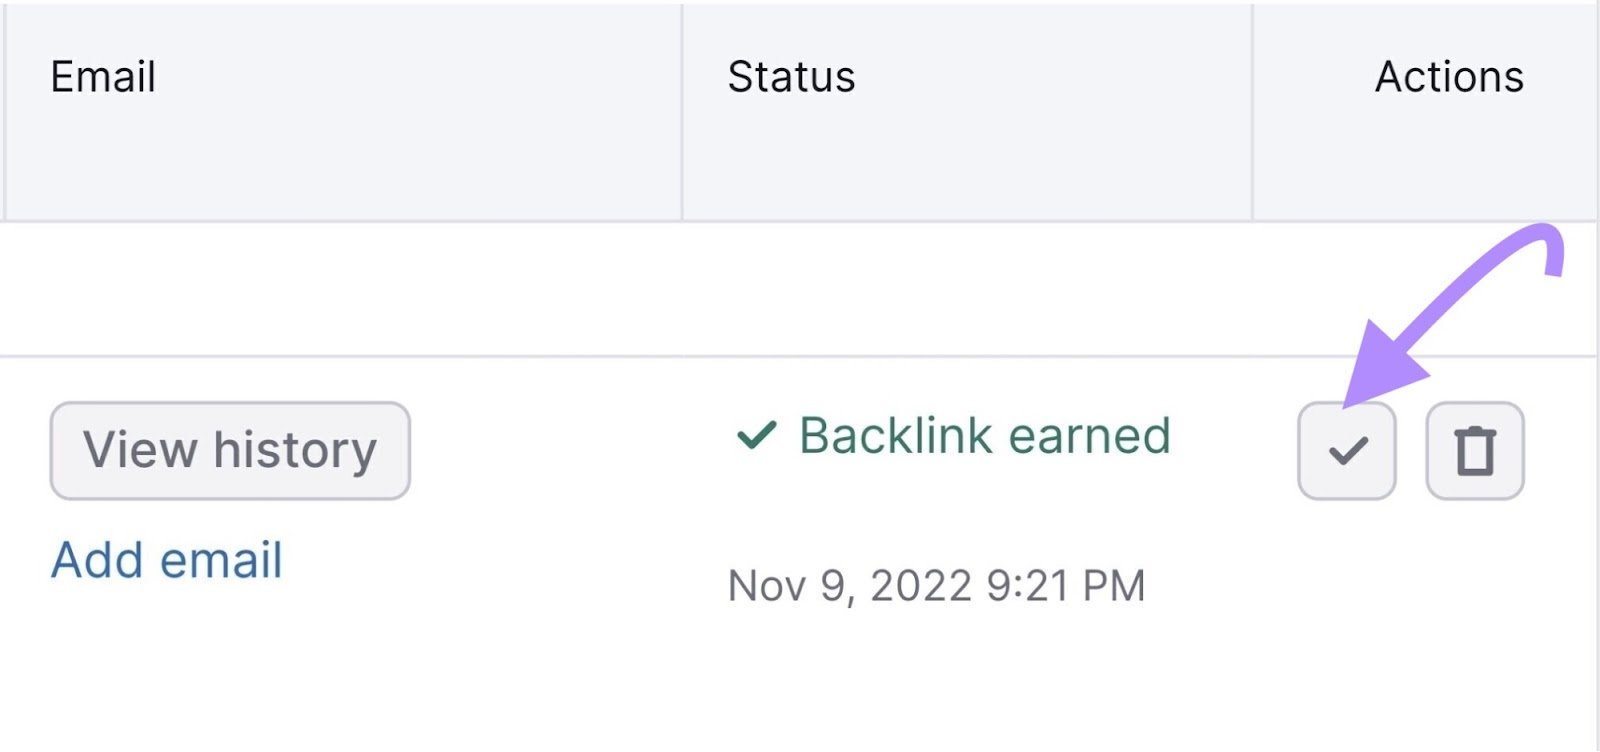The image size is (1600, 752).
Task: Open the Add email link
Action: coord(166,559)
